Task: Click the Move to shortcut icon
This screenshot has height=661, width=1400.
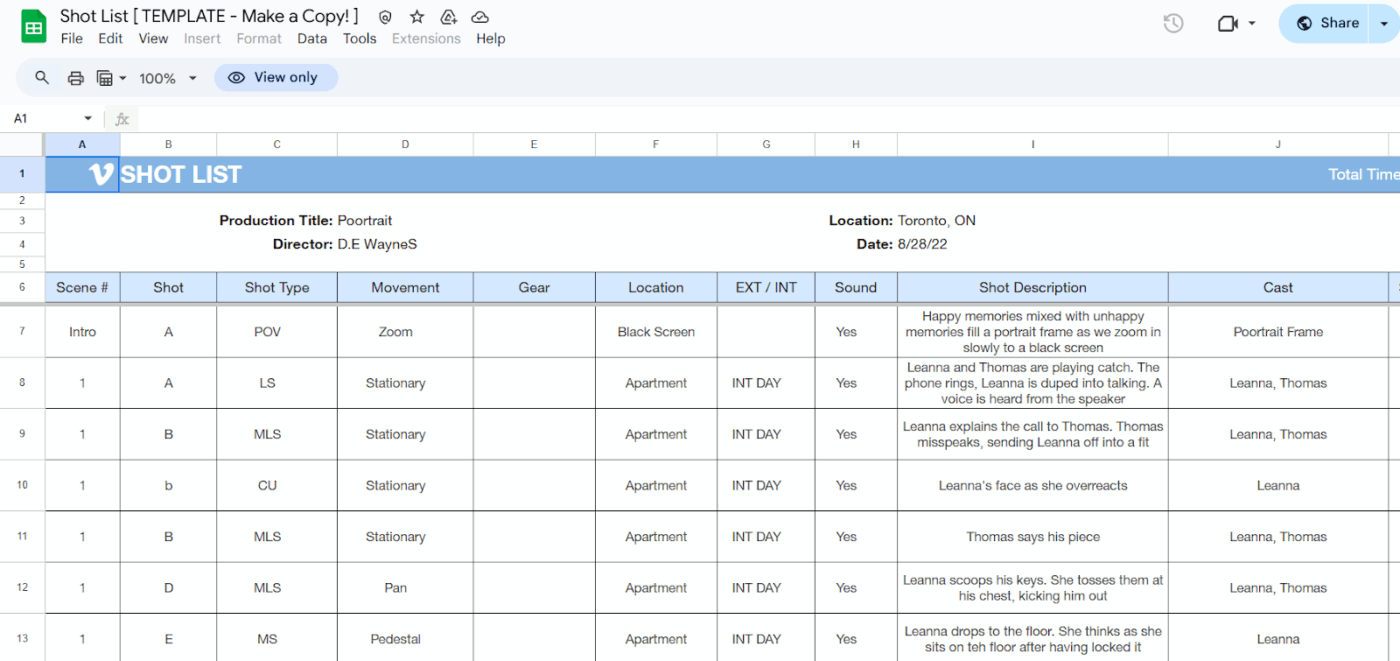Action: coord(448,16)
